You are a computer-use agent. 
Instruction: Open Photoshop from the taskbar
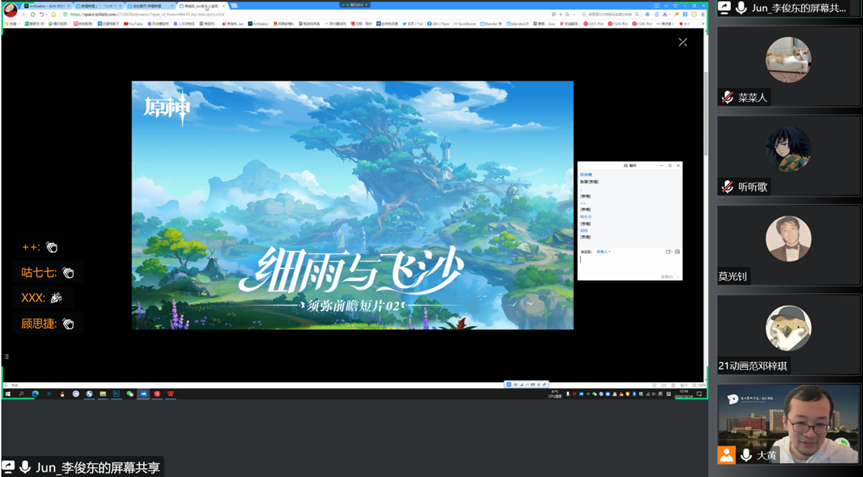click(117, 394)
